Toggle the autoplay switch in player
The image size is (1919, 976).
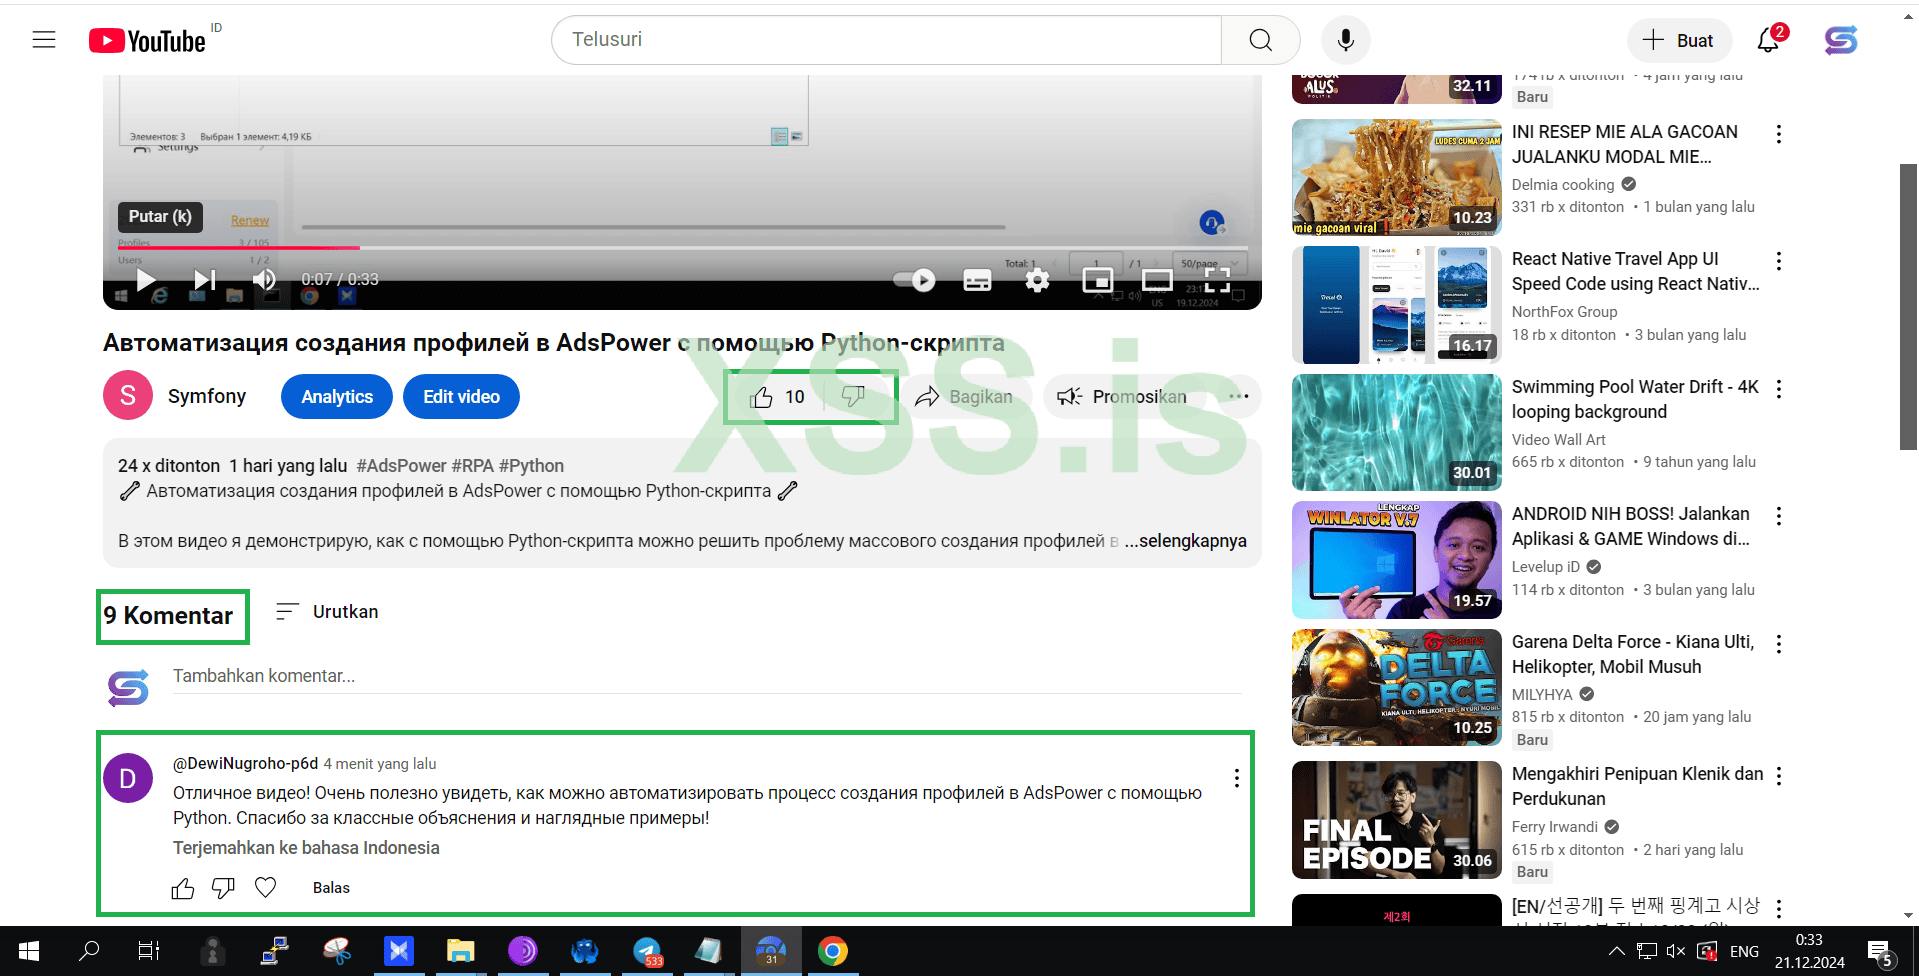(916, 280)
